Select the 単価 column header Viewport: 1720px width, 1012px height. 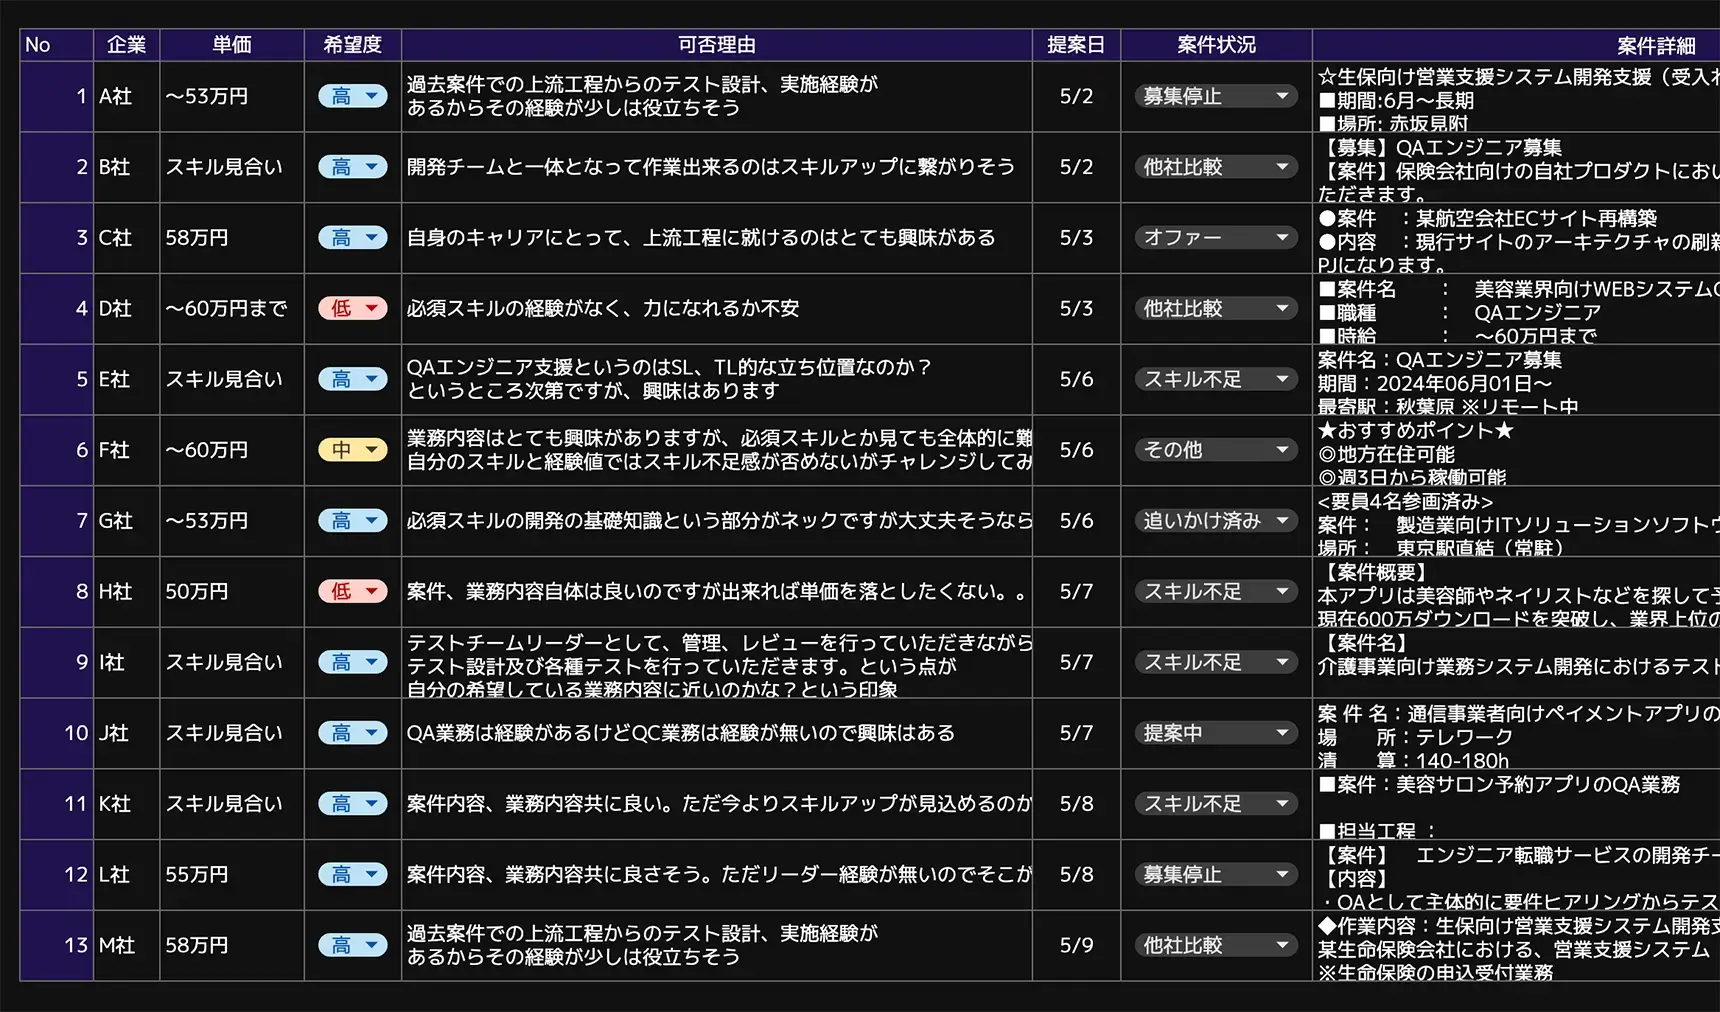[232, 45]
